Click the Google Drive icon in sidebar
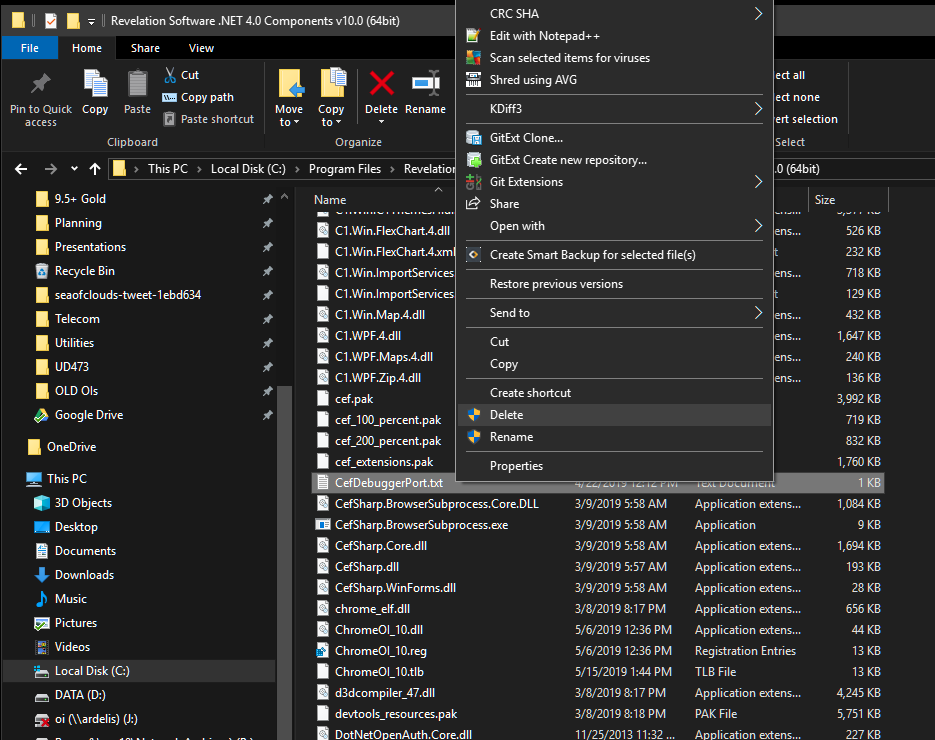Screen dimensions: 935x740 click(41, 416)
